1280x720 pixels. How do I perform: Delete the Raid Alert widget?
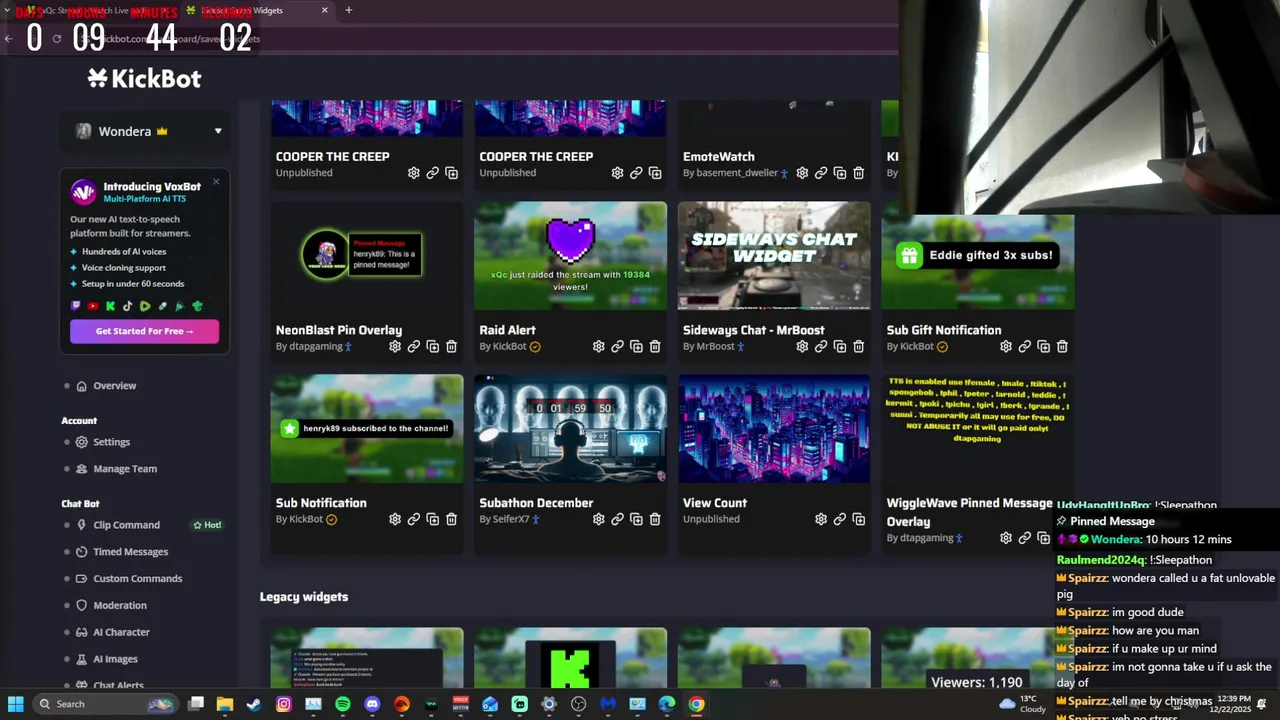click(x=655, y=346)
